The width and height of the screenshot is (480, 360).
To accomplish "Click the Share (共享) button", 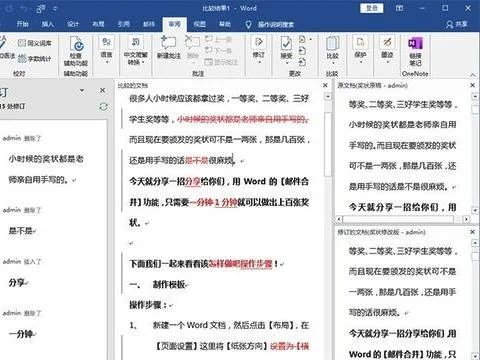I will point(457,24).
